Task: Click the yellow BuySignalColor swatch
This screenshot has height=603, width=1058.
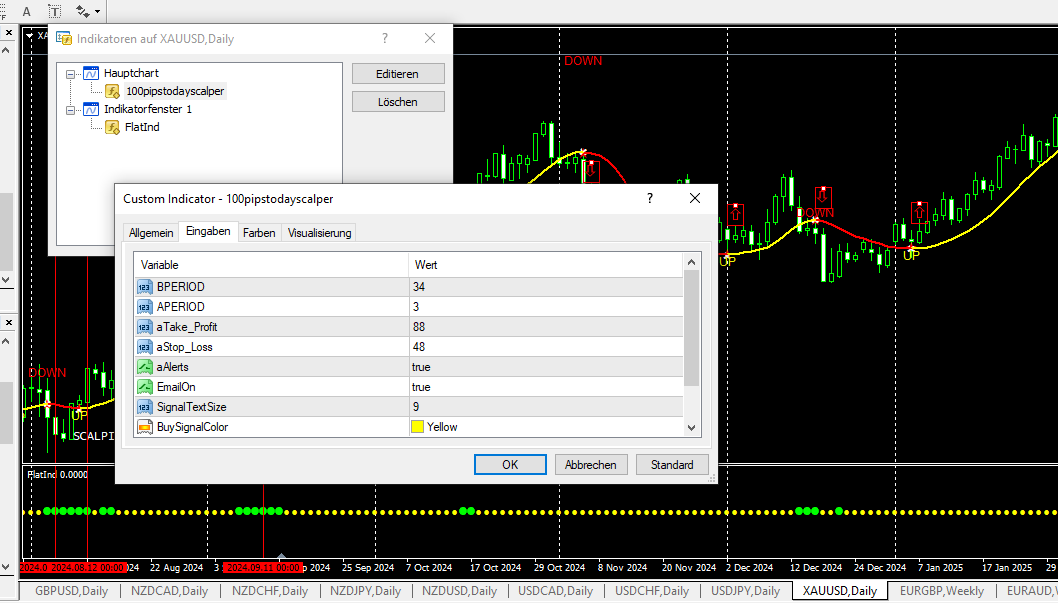Action: click(418, 427)
